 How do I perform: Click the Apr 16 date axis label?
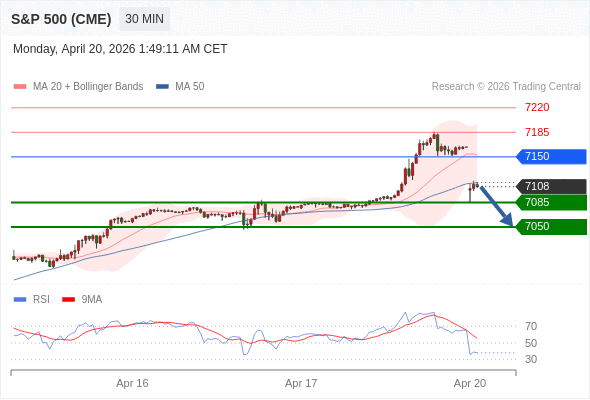pyautogui.click(x=132, y=383)
